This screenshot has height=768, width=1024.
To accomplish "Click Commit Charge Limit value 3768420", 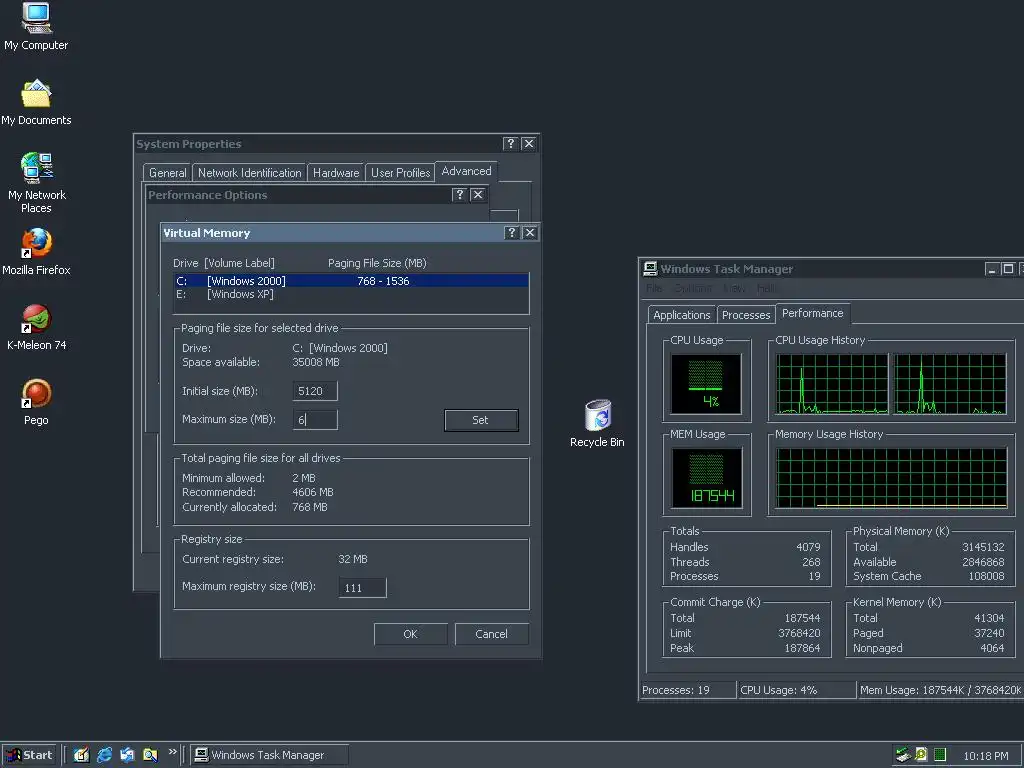I will pyautogui.click(x=799, y=633).
